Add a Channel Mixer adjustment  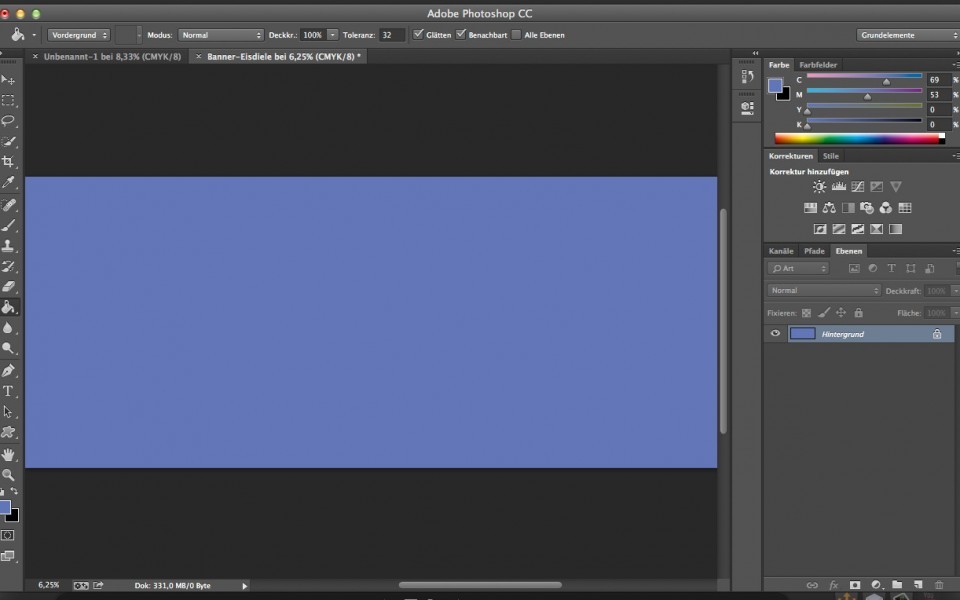pyautogui.click(x=886, y=208)
